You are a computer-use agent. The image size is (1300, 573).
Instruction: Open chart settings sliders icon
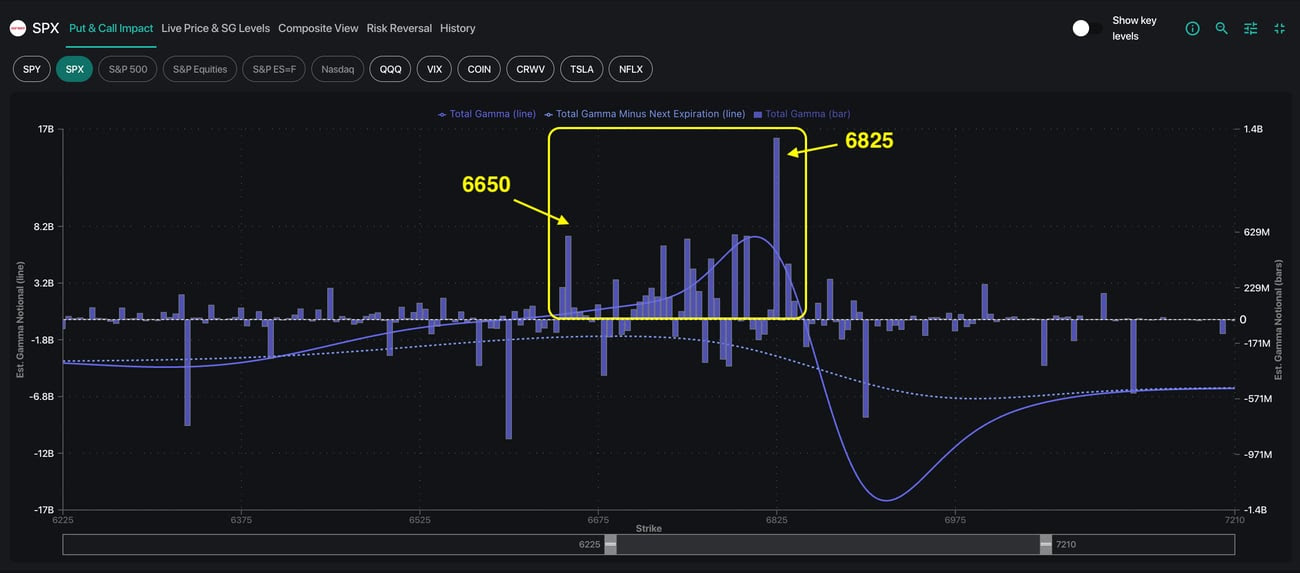[x=1250, y=29]
